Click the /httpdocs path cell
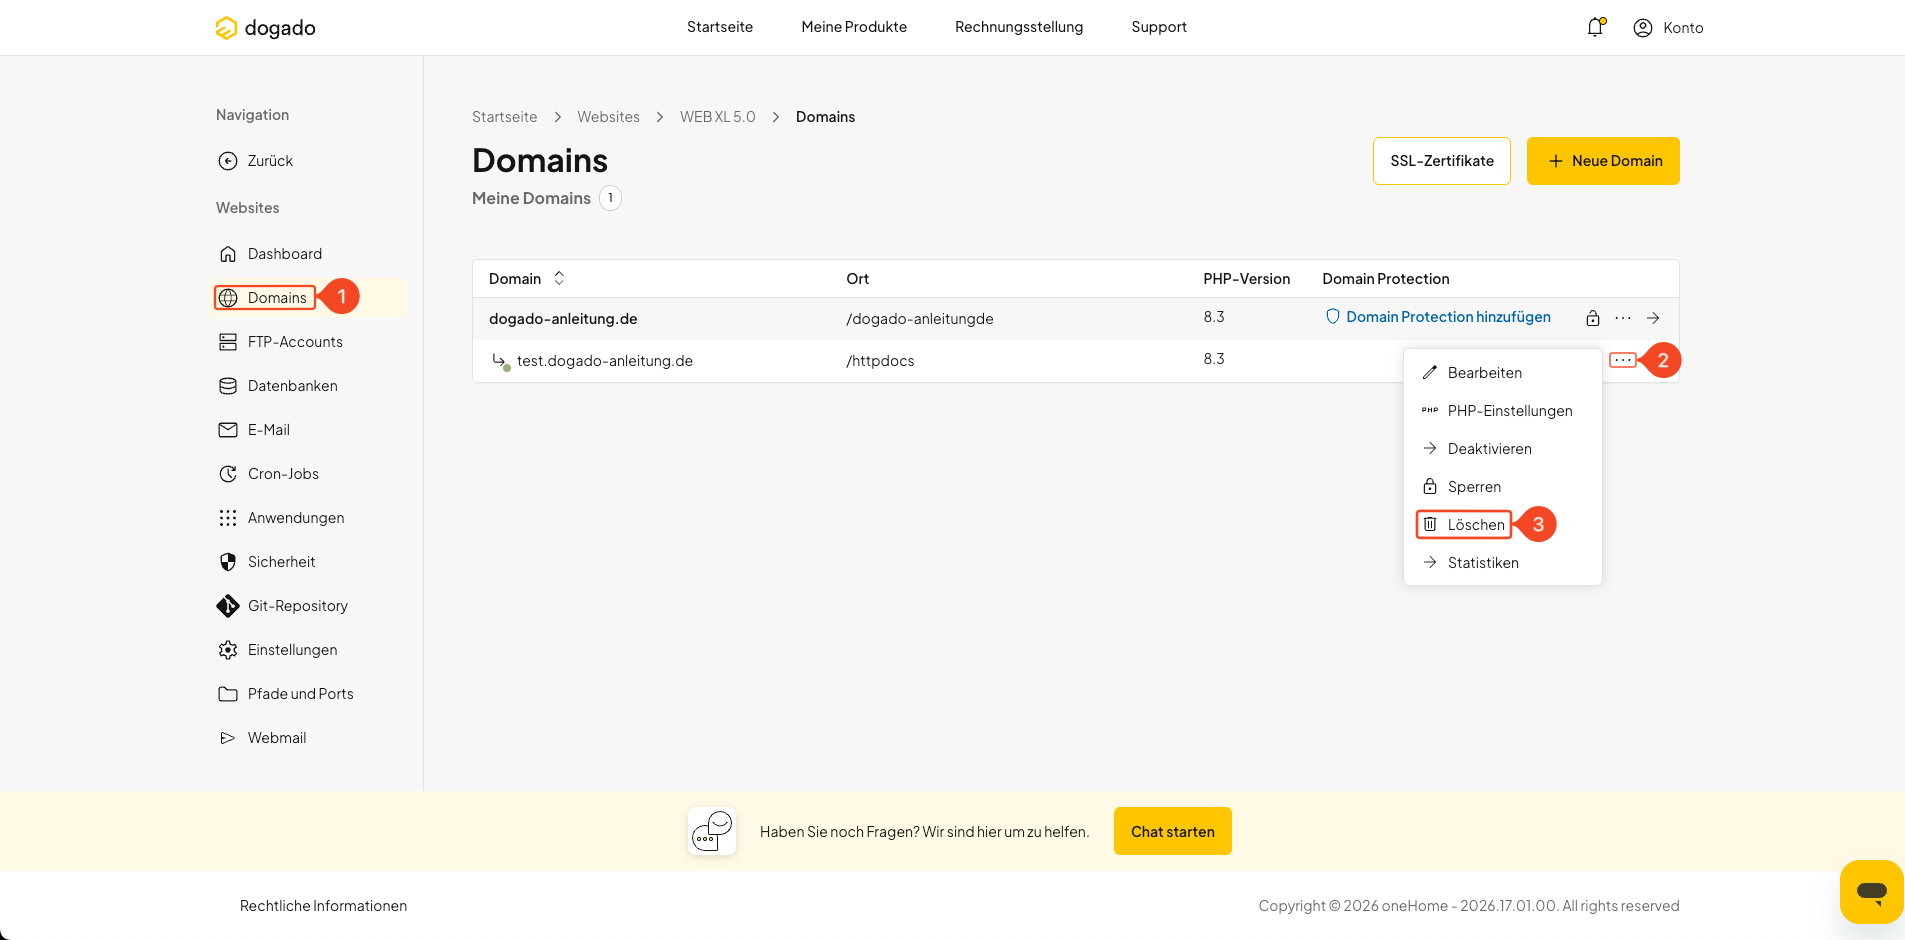The image size is (1905, 940). 880,361
